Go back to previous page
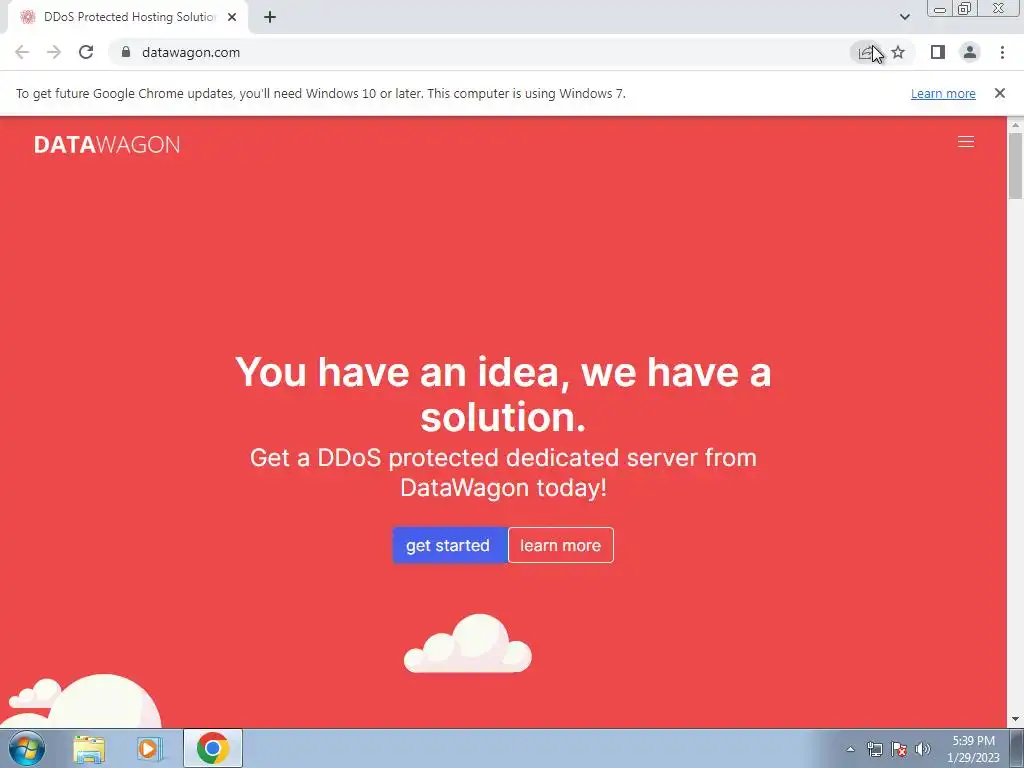Screen dimensions: 1024x768 22,52
